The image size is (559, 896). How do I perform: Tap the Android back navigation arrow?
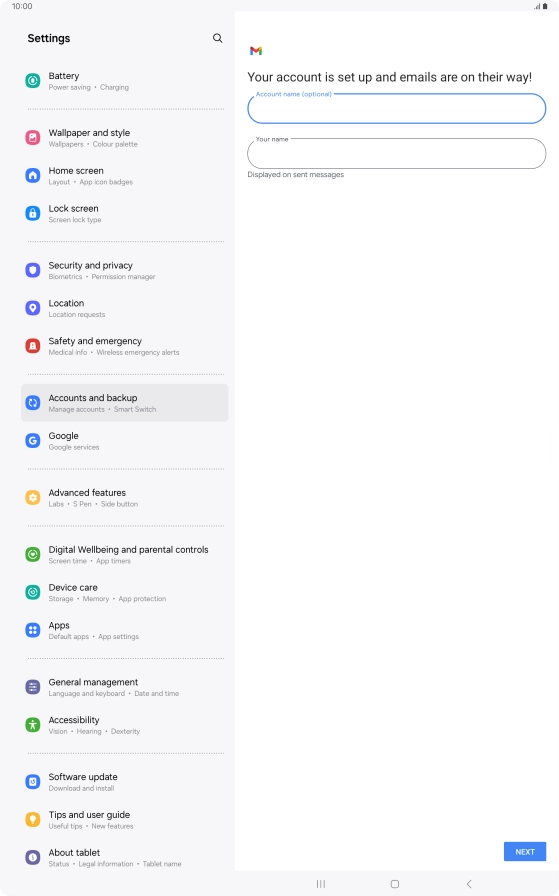[x=469, y=884]
